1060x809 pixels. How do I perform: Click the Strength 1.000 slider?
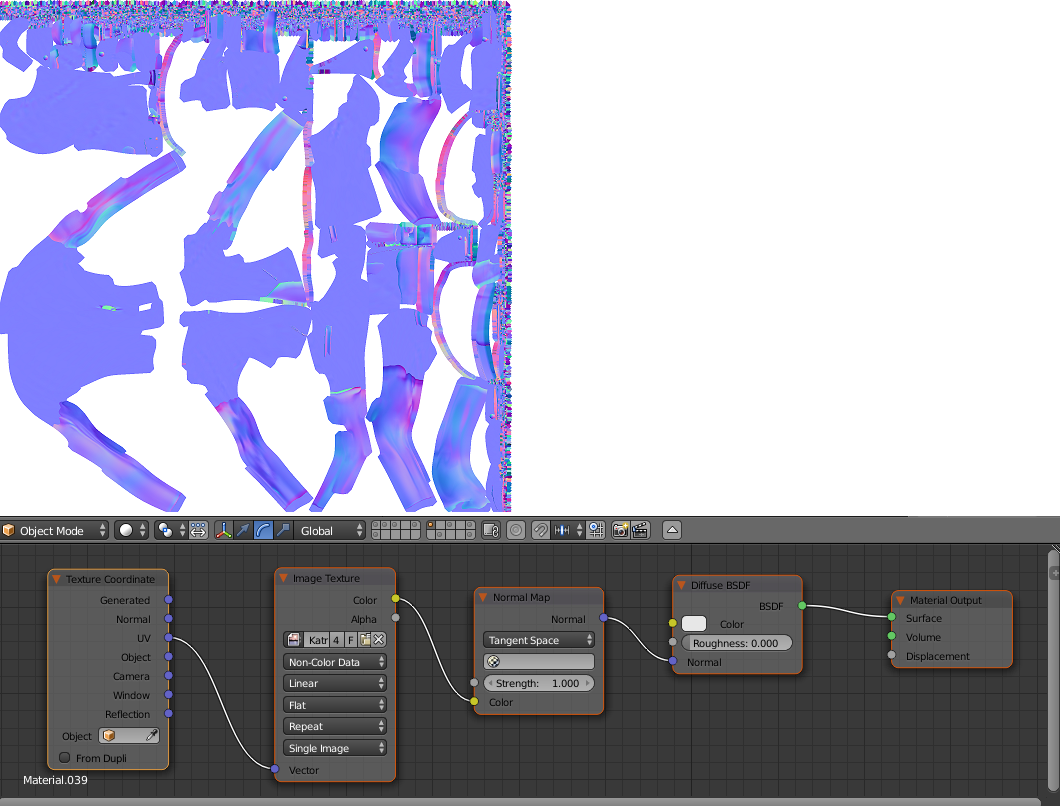point(539,683)
